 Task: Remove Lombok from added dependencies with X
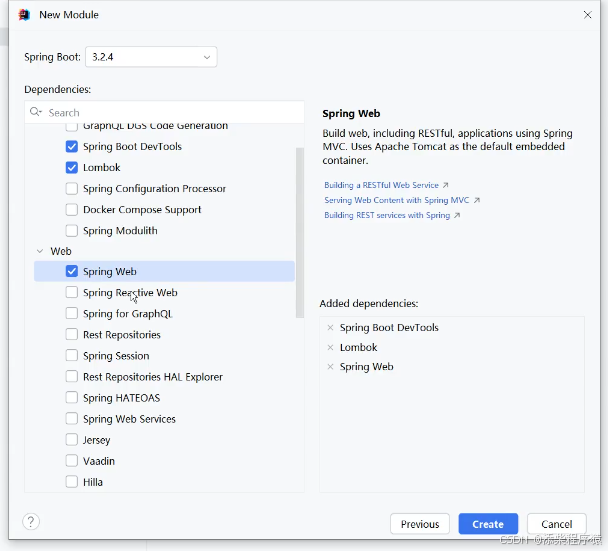(330, 347)
